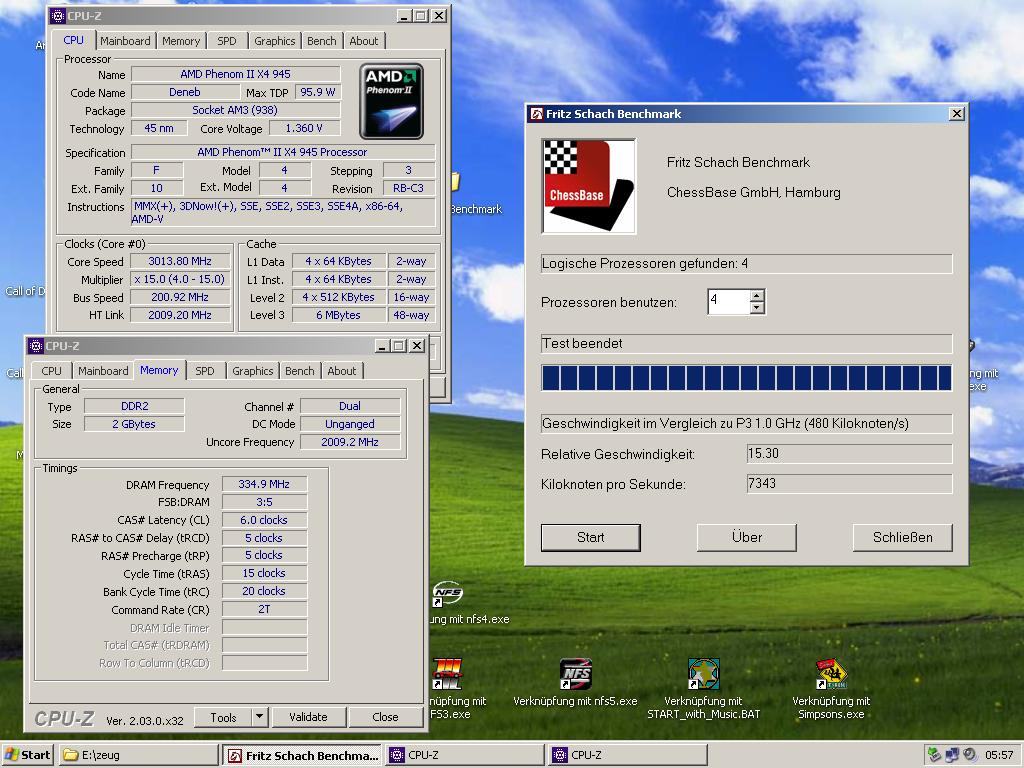Click the Package value Socket AM3 (938)
This screenshot has height=768, width=1024.
coord(235,110)
